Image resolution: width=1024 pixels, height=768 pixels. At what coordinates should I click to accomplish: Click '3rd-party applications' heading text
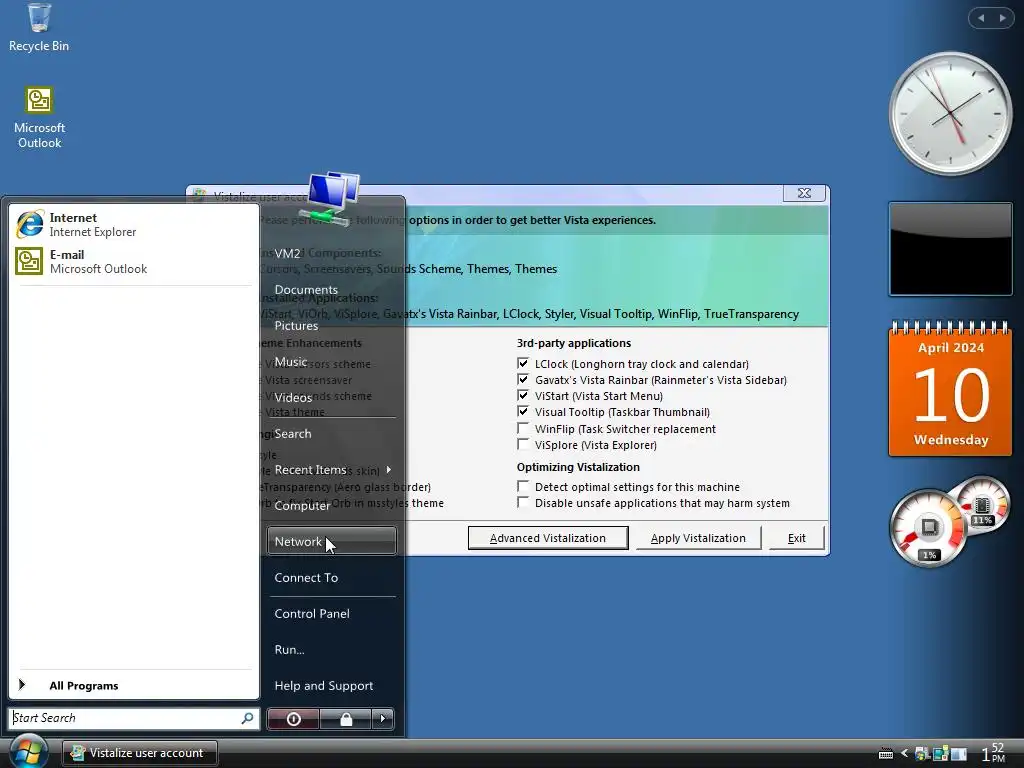[x=573, y=343]
